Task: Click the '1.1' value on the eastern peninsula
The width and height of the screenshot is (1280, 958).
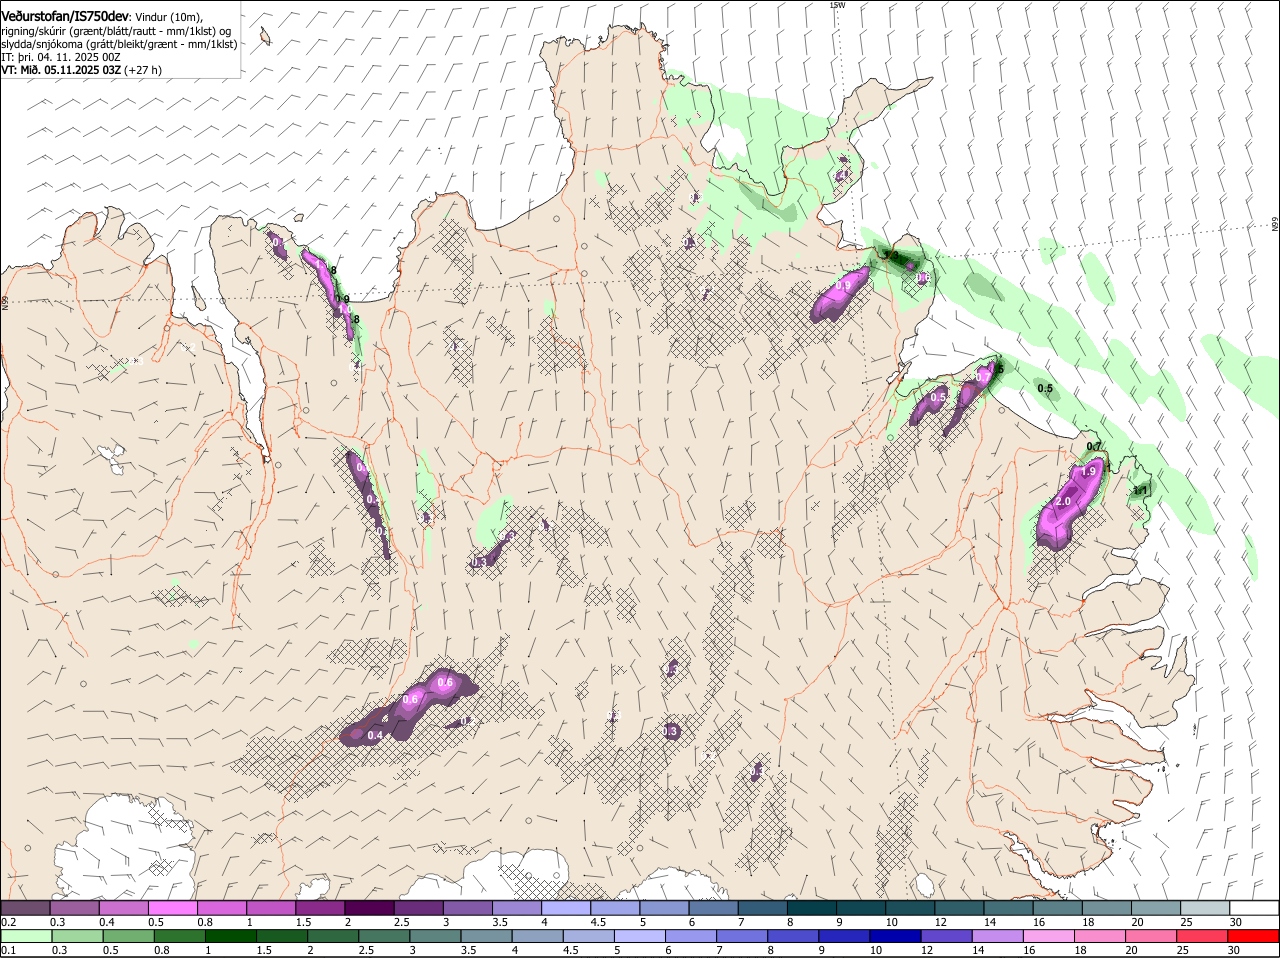Action: 1141,490
